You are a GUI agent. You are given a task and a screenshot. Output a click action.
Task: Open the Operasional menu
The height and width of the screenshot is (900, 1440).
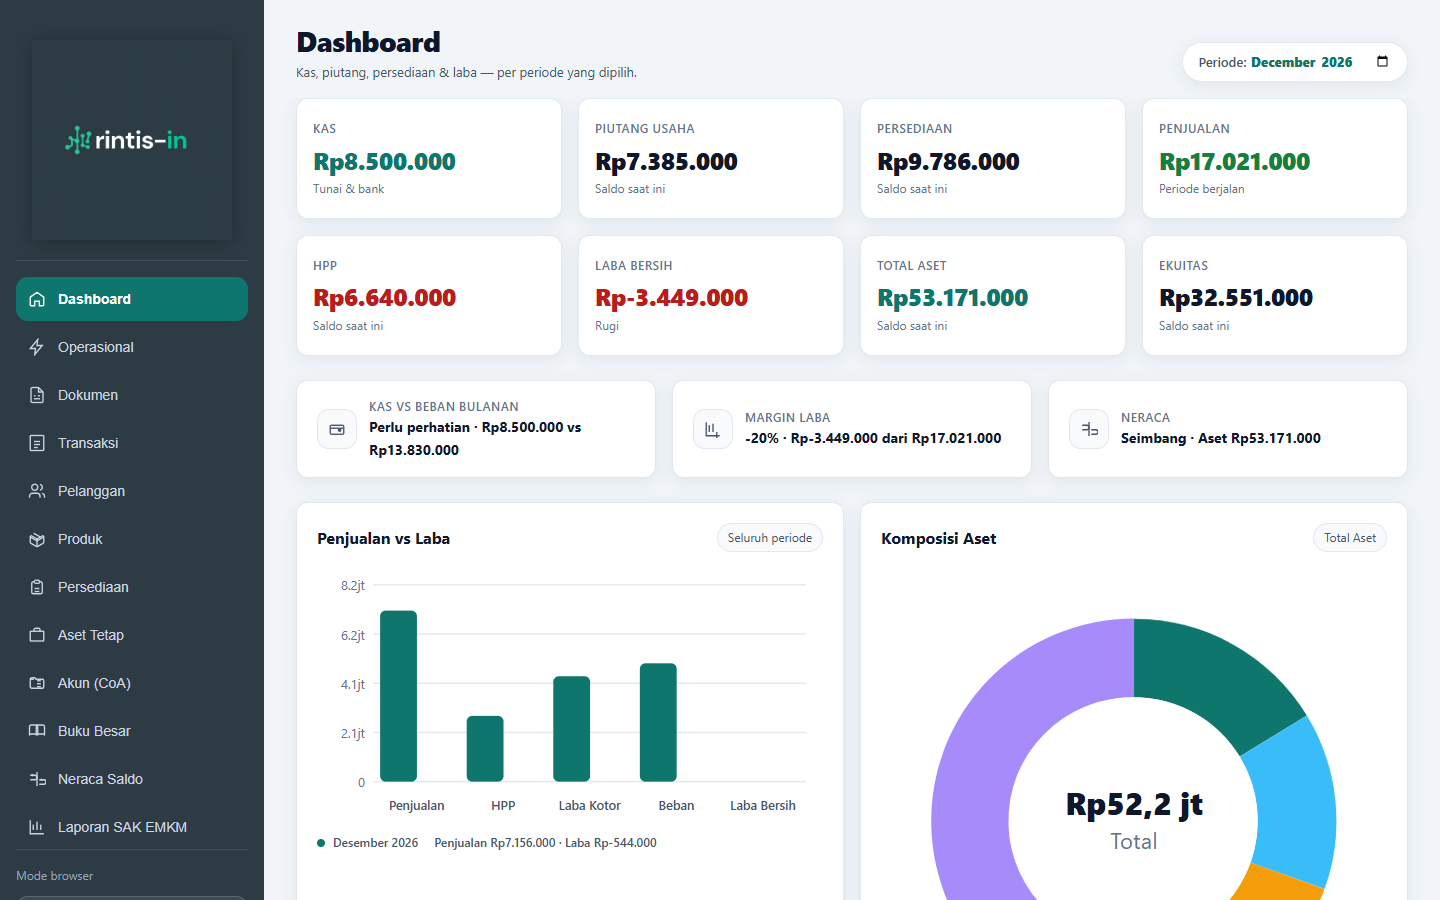click(x=132, y=347)
